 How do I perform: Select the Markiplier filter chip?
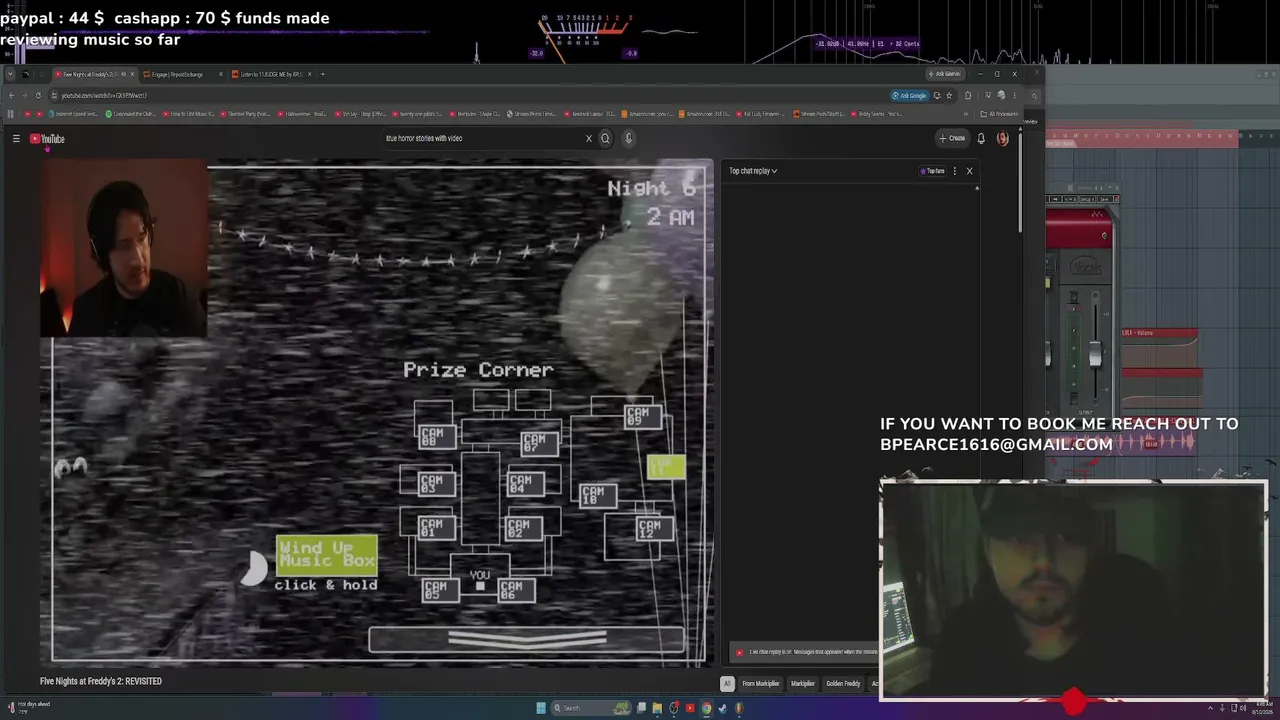point(803,684)
